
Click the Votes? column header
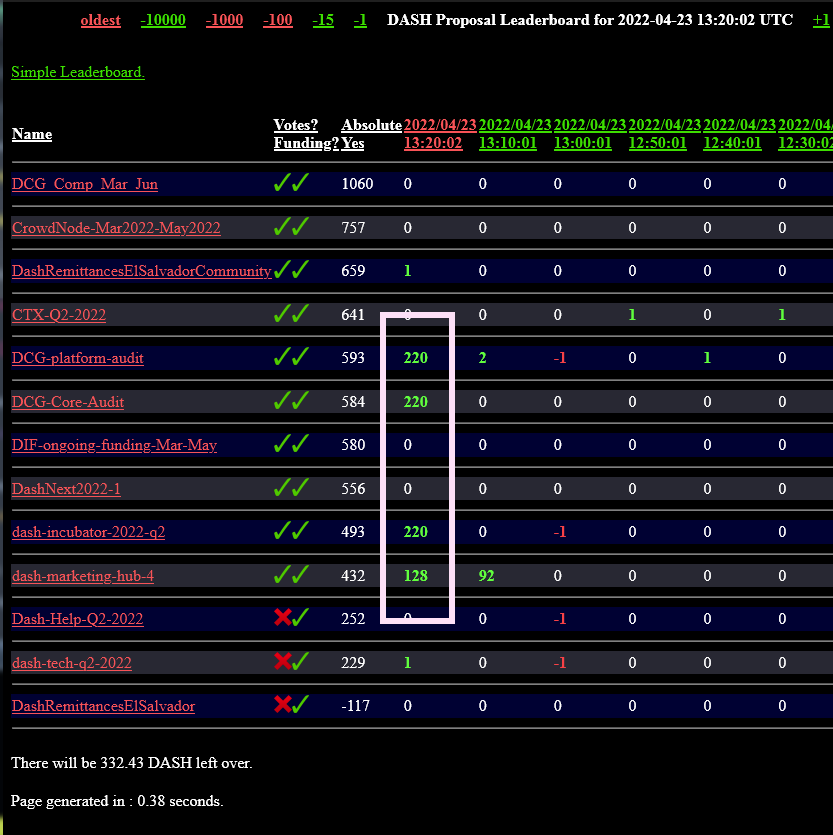[x=296, y=125]
